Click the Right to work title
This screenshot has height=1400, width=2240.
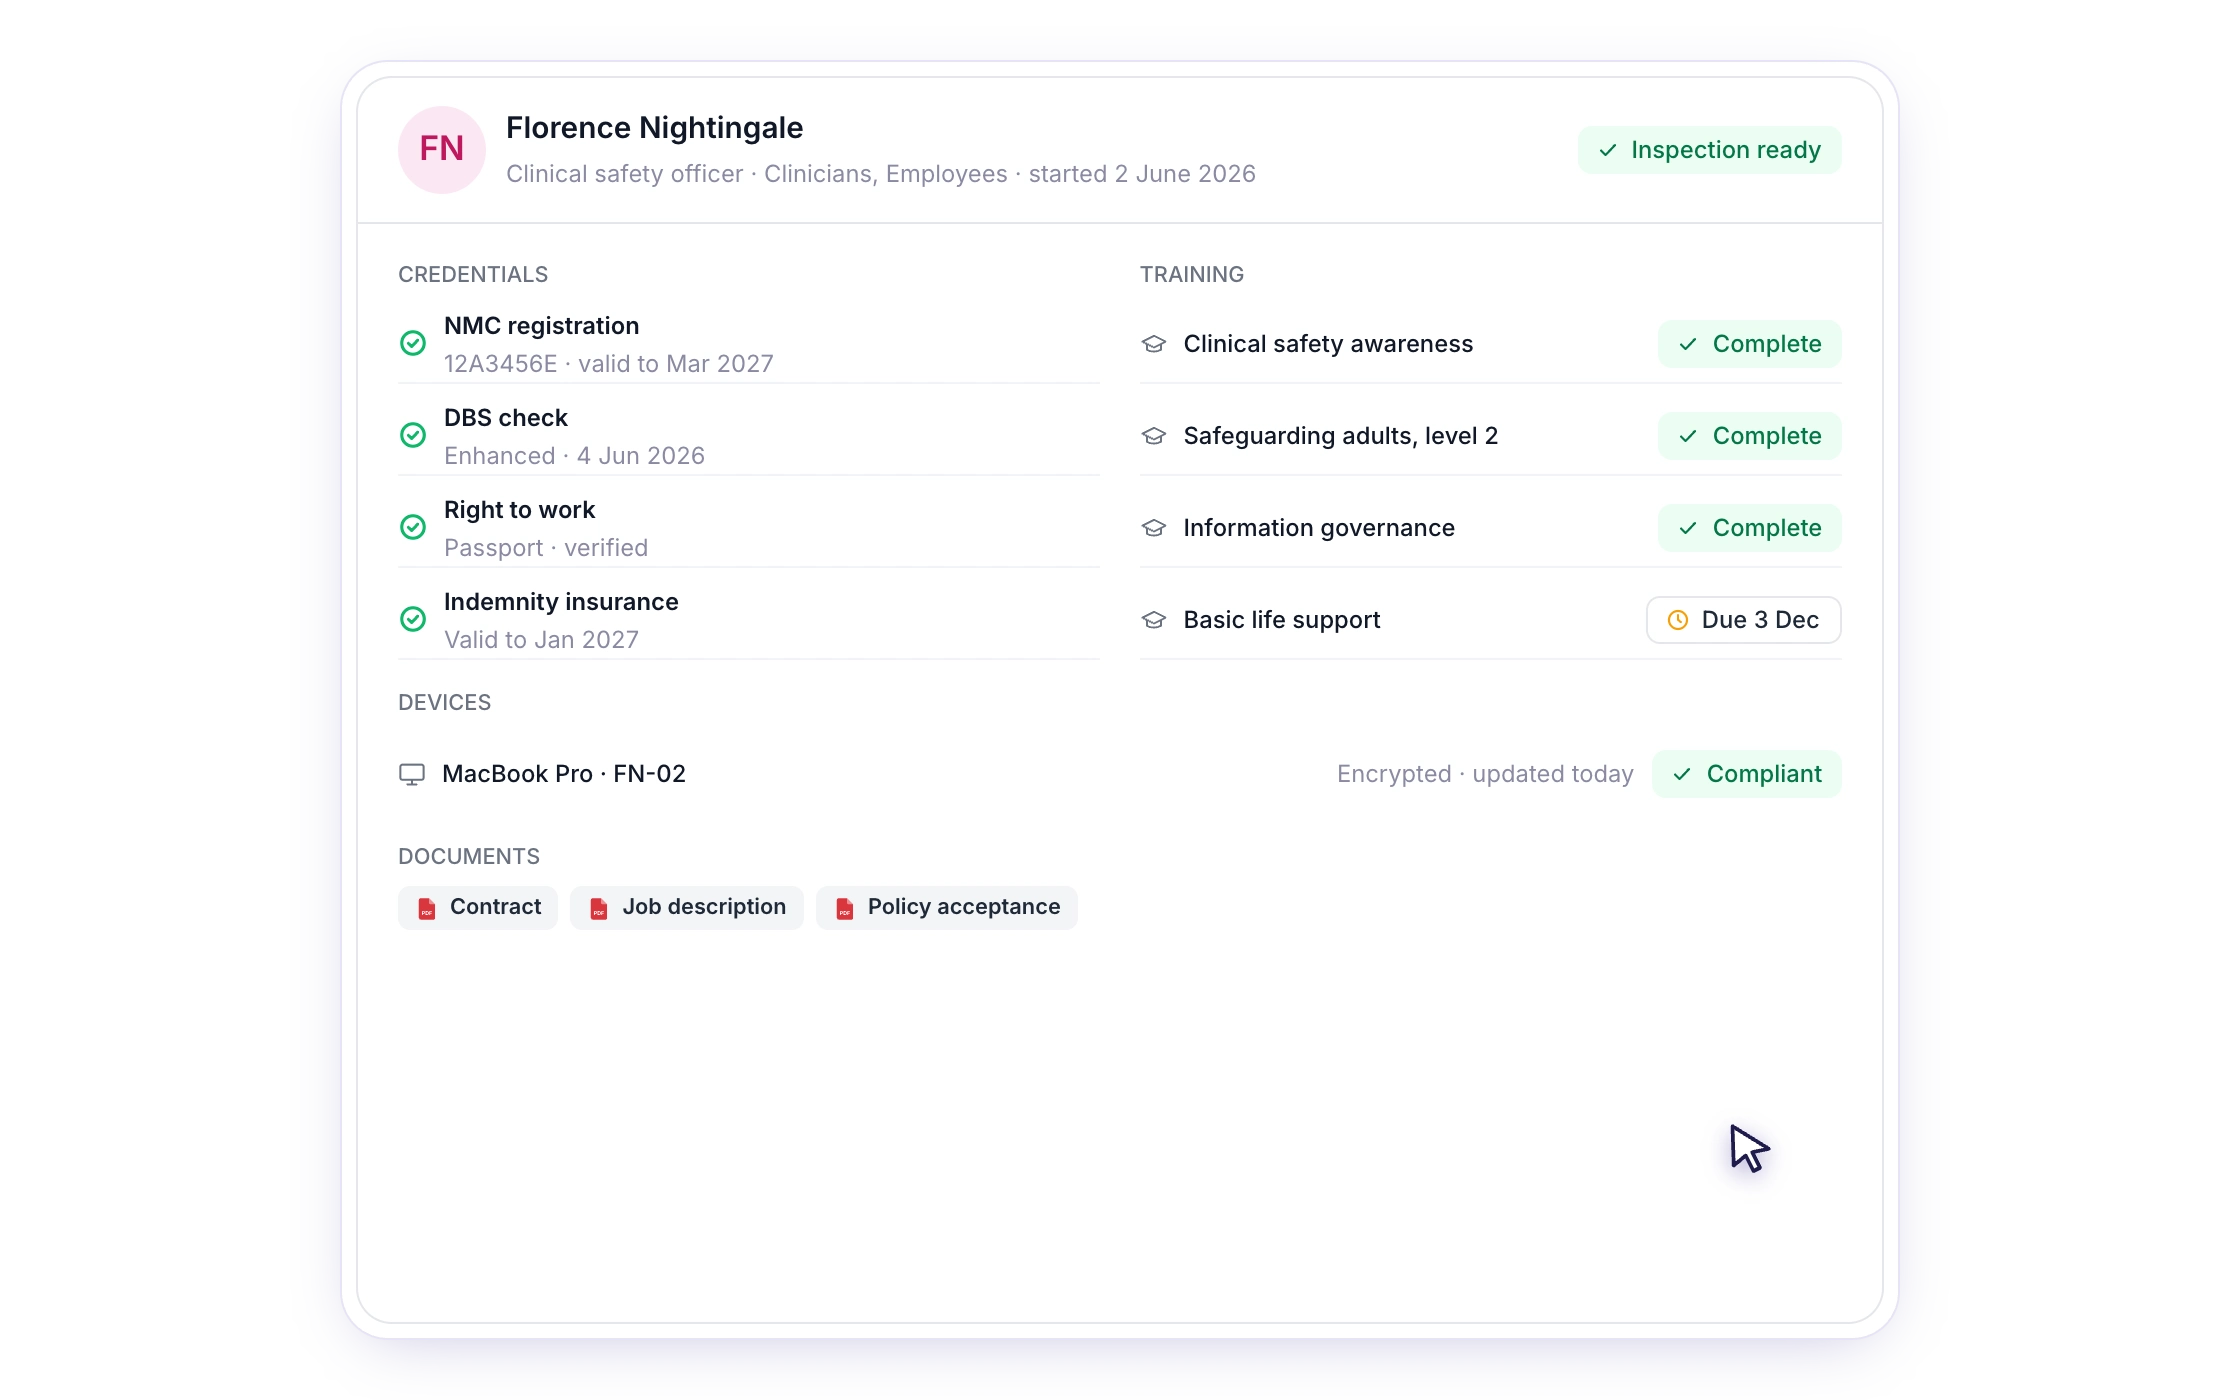(x=519, y=510)
